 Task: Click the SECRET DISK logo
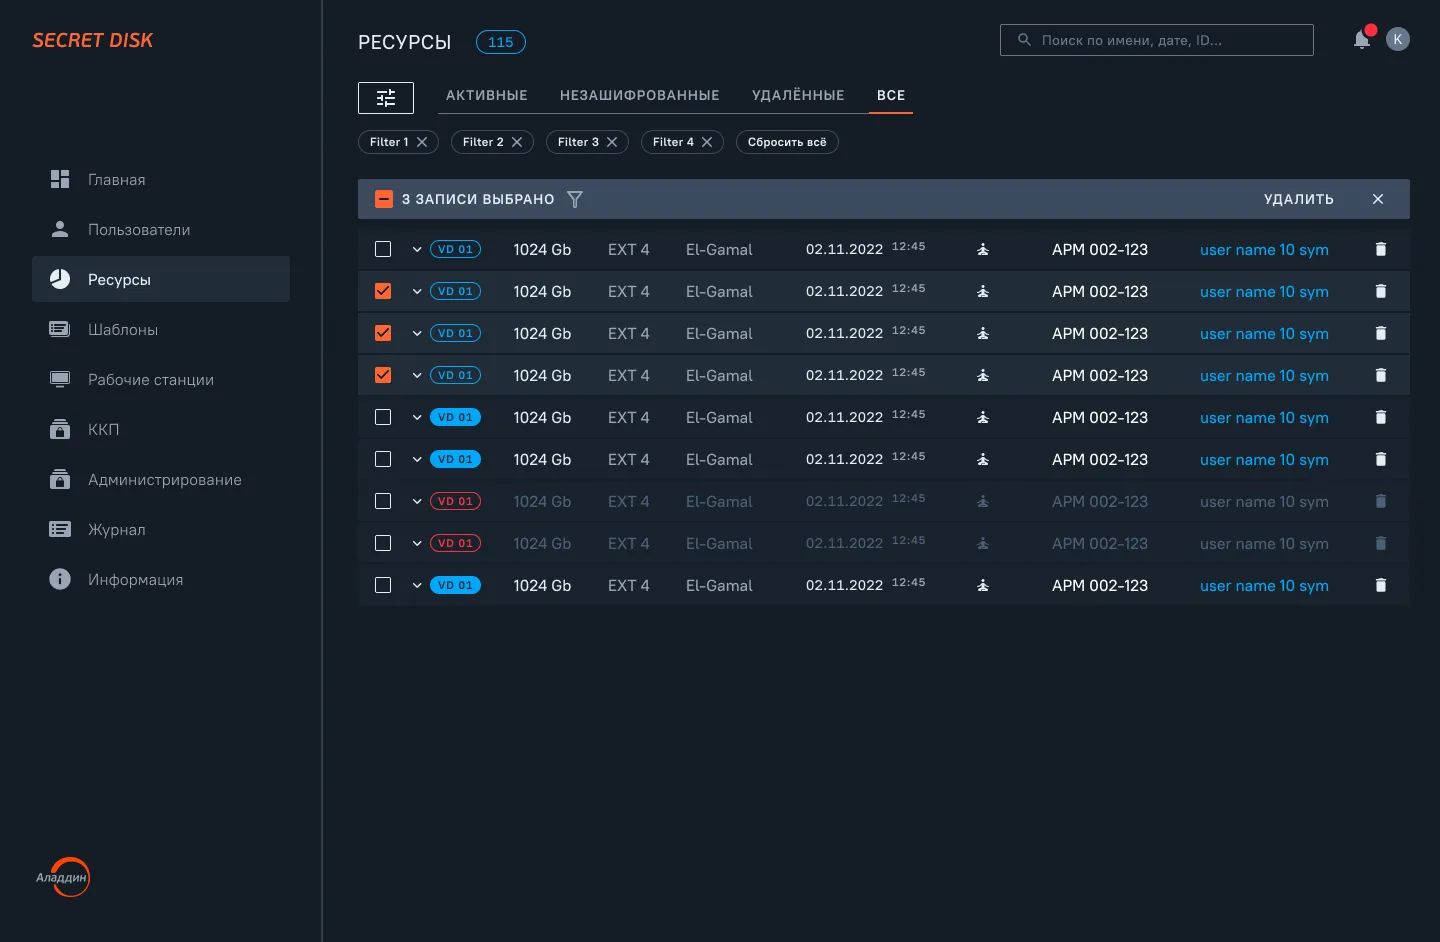(x=93, y=40)
